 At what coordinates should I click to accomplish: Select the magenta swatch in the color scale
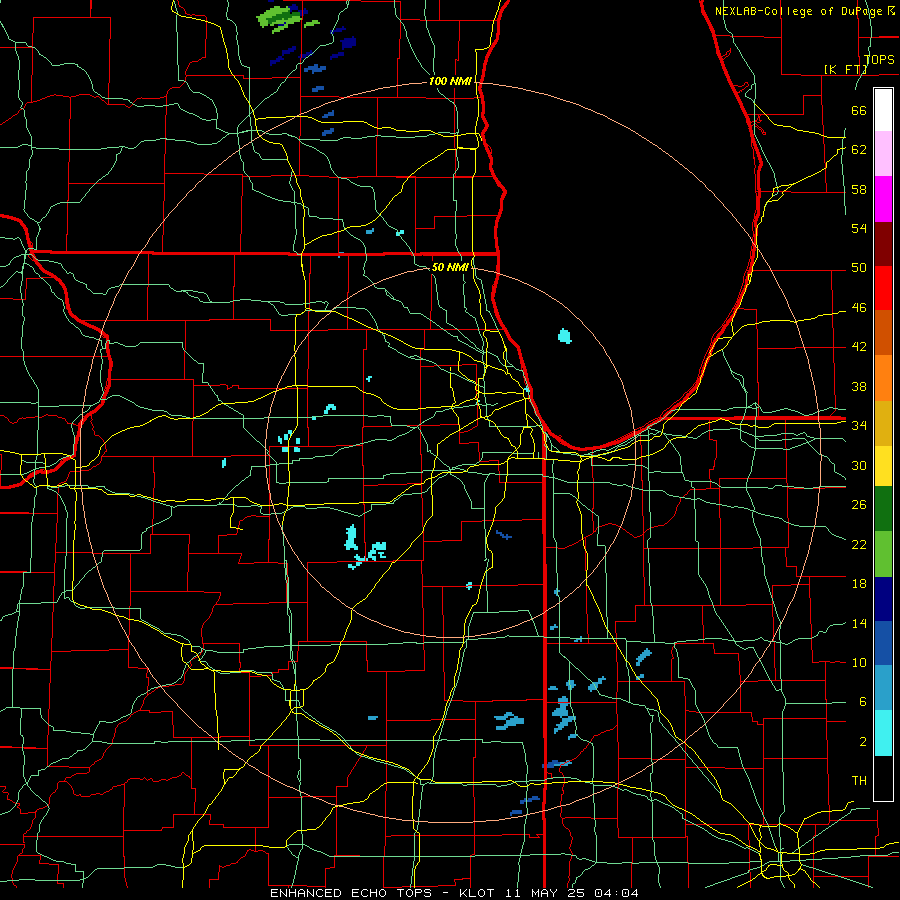(x=883, y=199)
